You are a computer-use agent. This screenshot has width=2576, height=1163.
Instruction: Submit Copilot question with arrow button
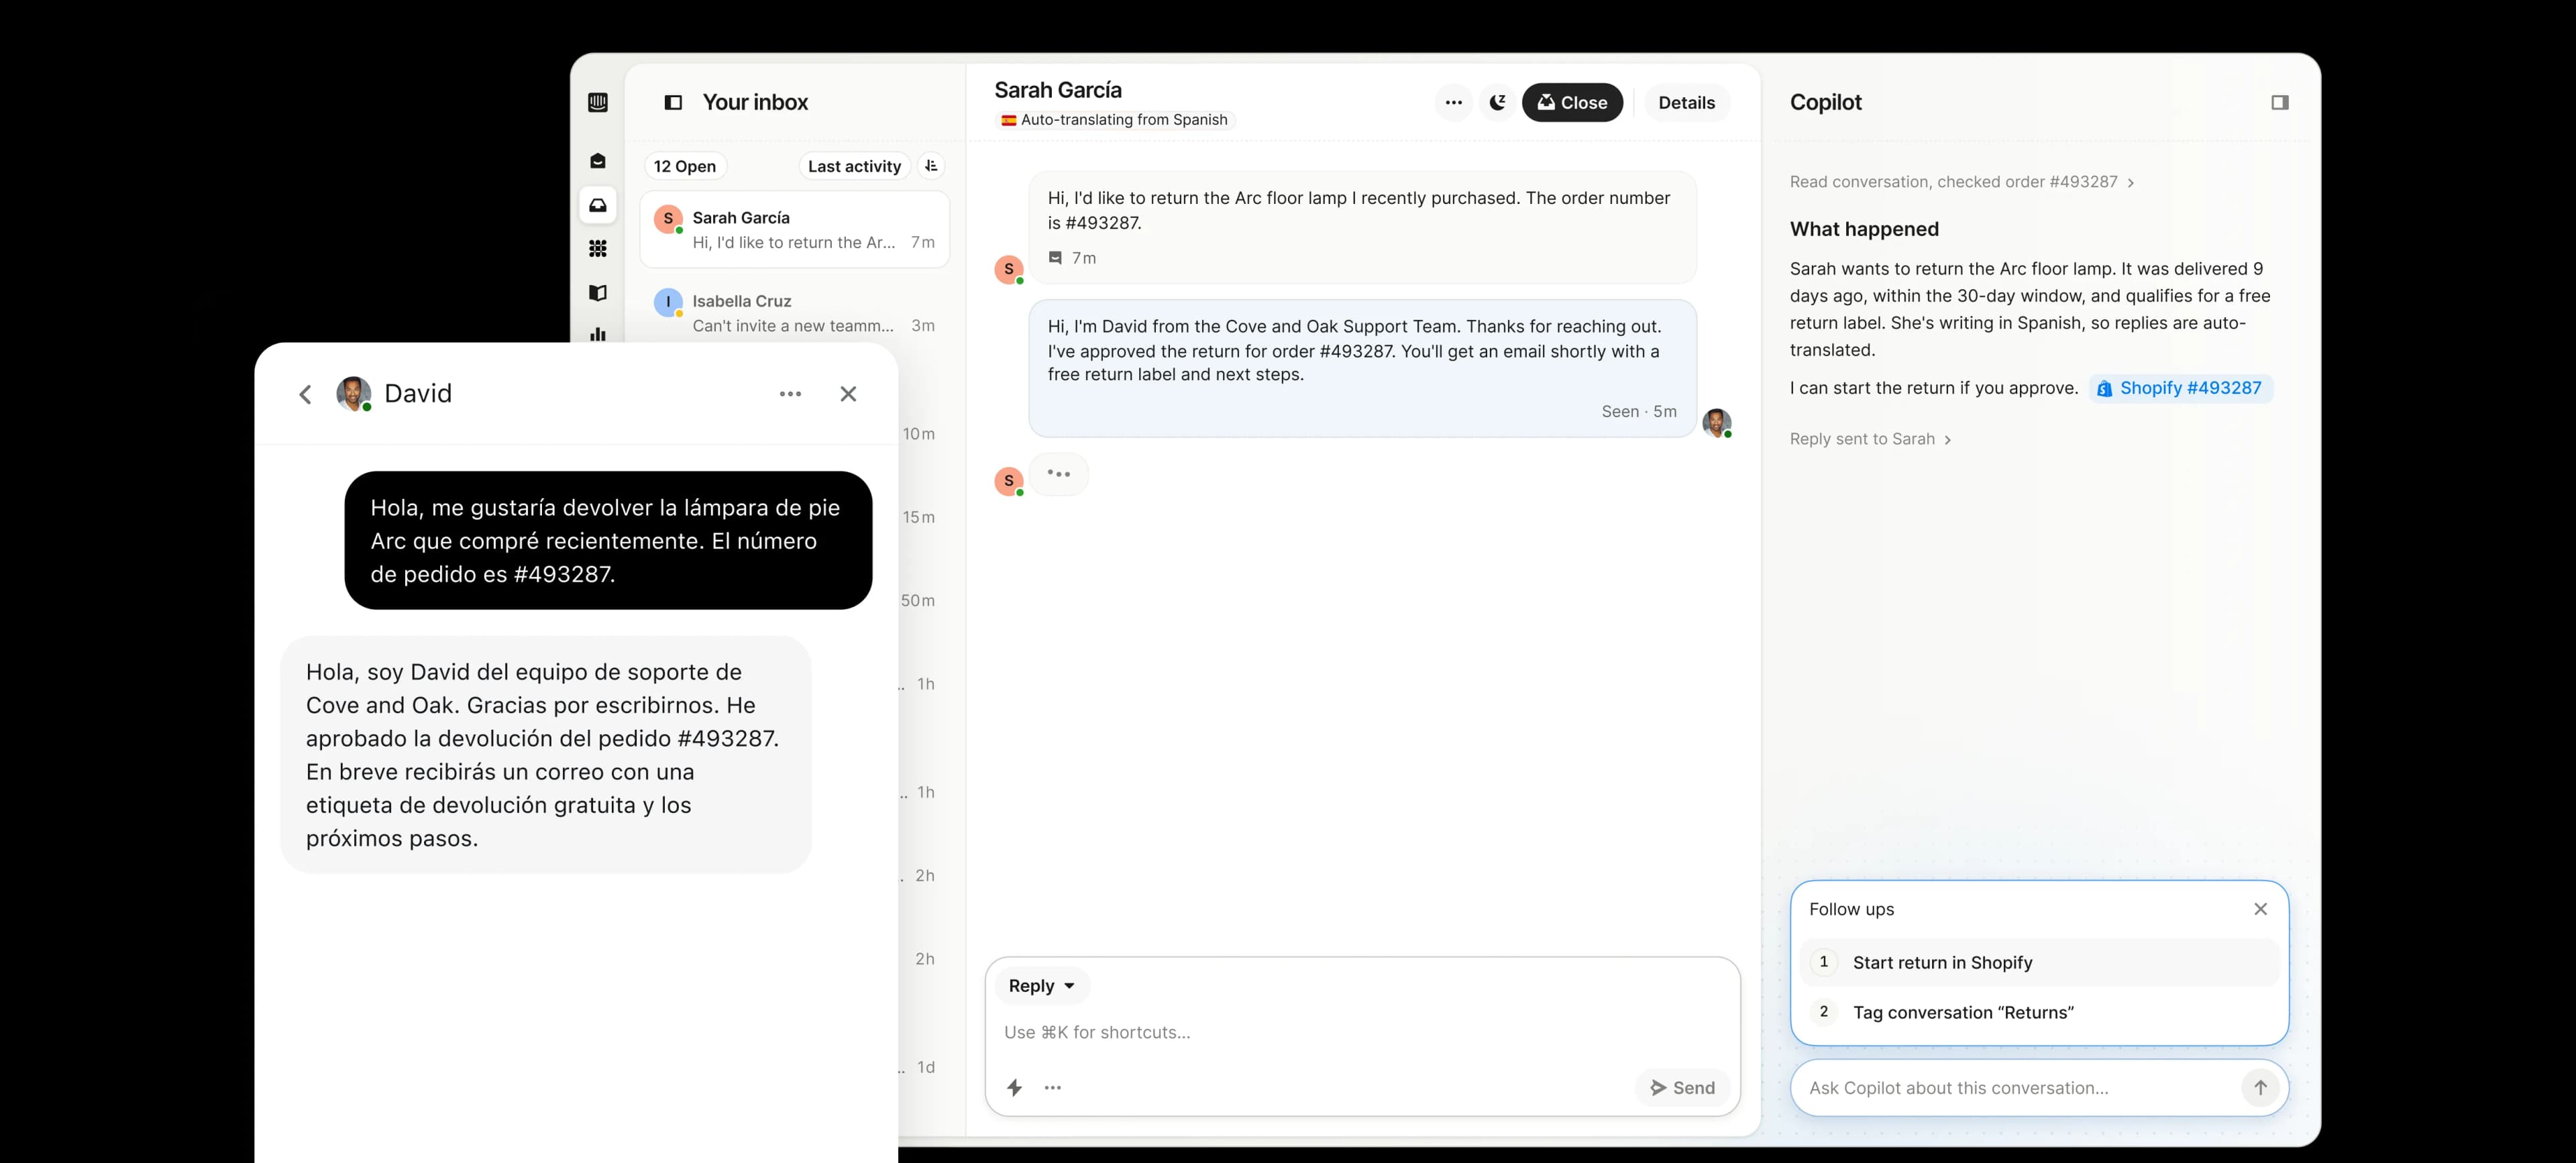(2260, 1088)
